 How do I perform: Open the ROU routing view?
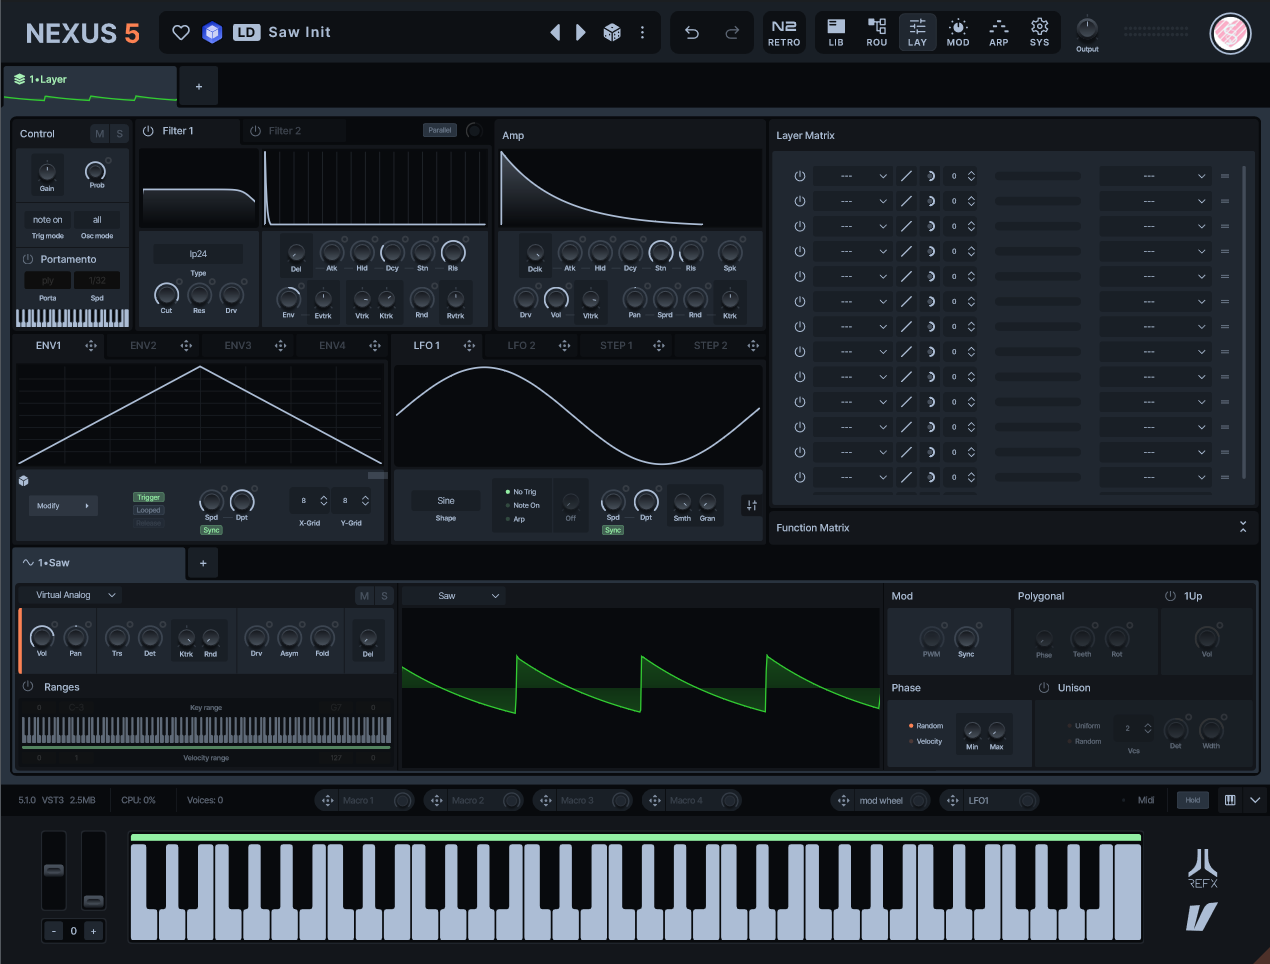[x=876, y=32]
